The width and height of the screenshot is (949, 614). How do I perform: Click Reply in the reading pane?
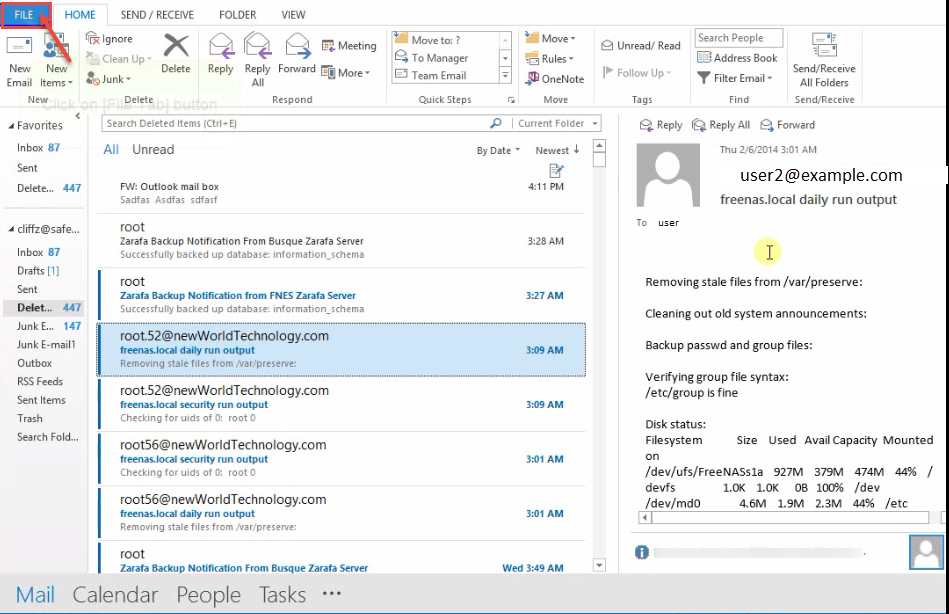click(661, 125)
